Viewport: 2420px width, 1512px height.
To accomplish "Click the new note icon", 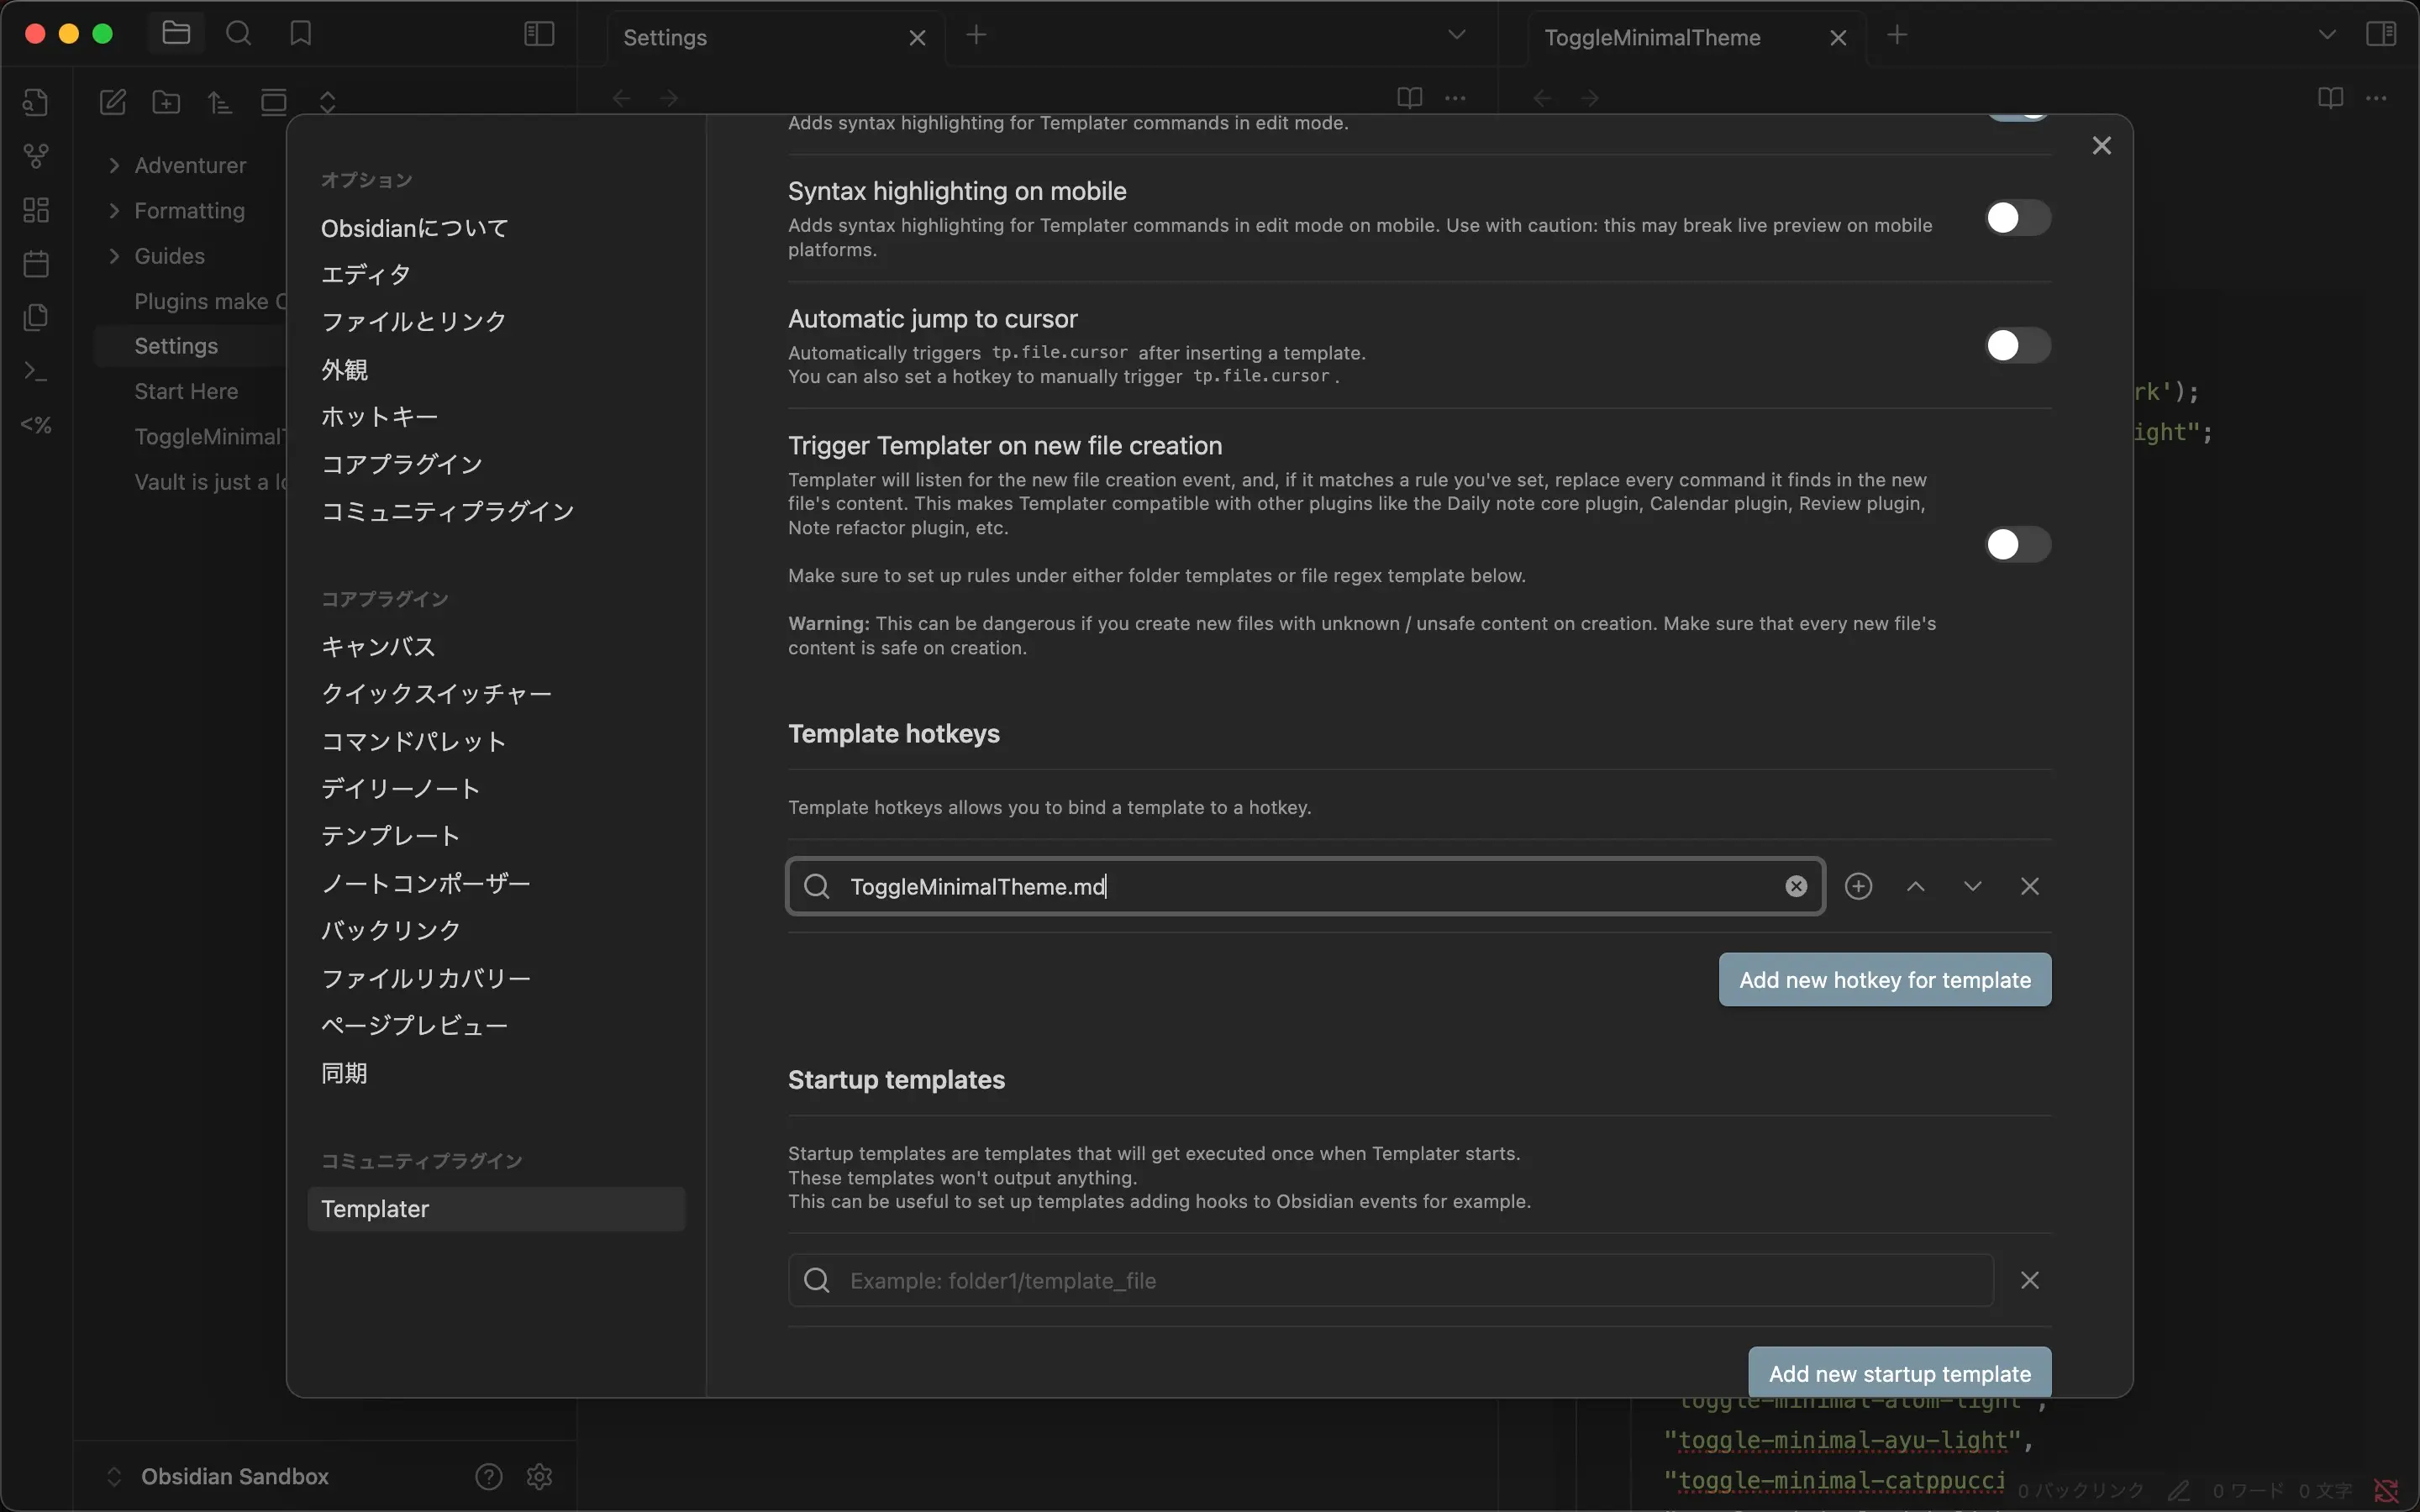I will [x=113, y=101].
